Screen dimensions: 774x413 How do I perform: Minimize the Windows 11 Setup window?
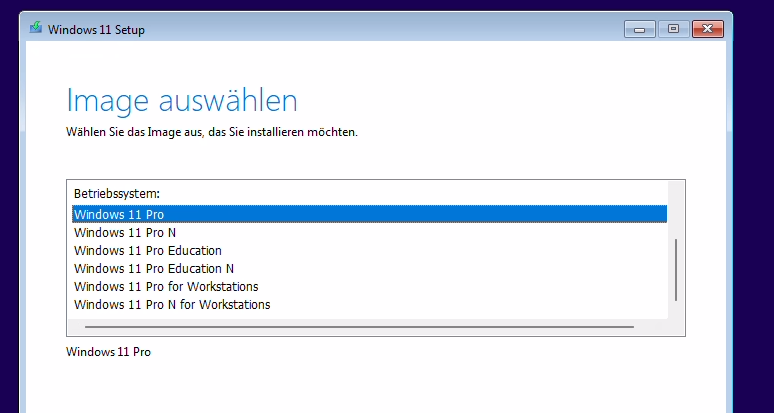point(640,29)
